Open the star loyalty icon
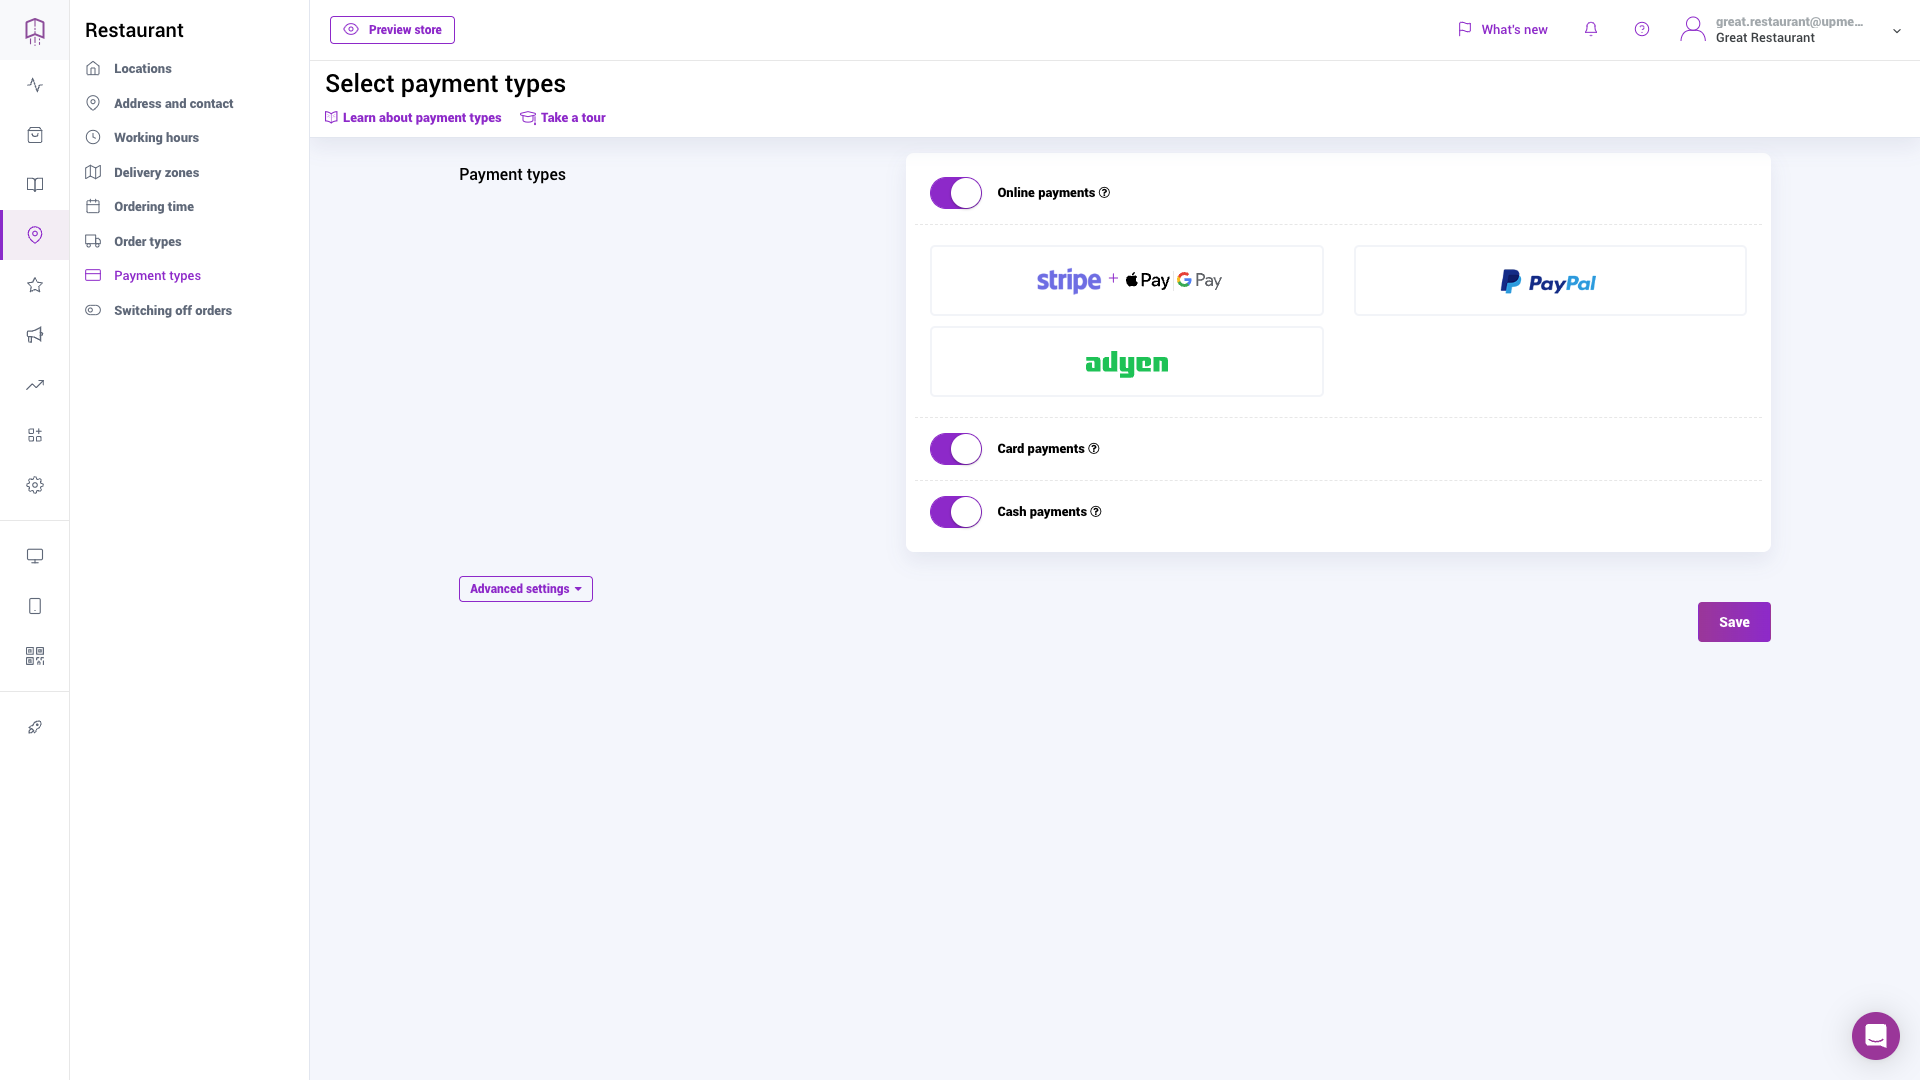The height and width of the screenshot is (1080, 1920). pyautogui.click(x=35, y=285)
